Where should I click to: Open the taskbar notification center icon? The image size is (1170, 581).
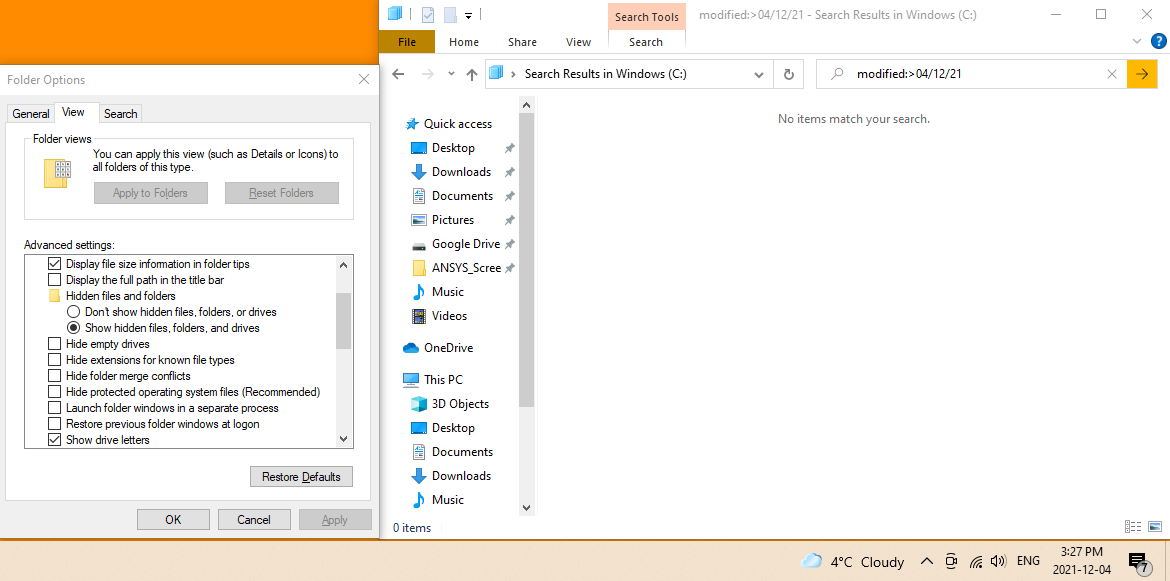[x=1138, y=562]
